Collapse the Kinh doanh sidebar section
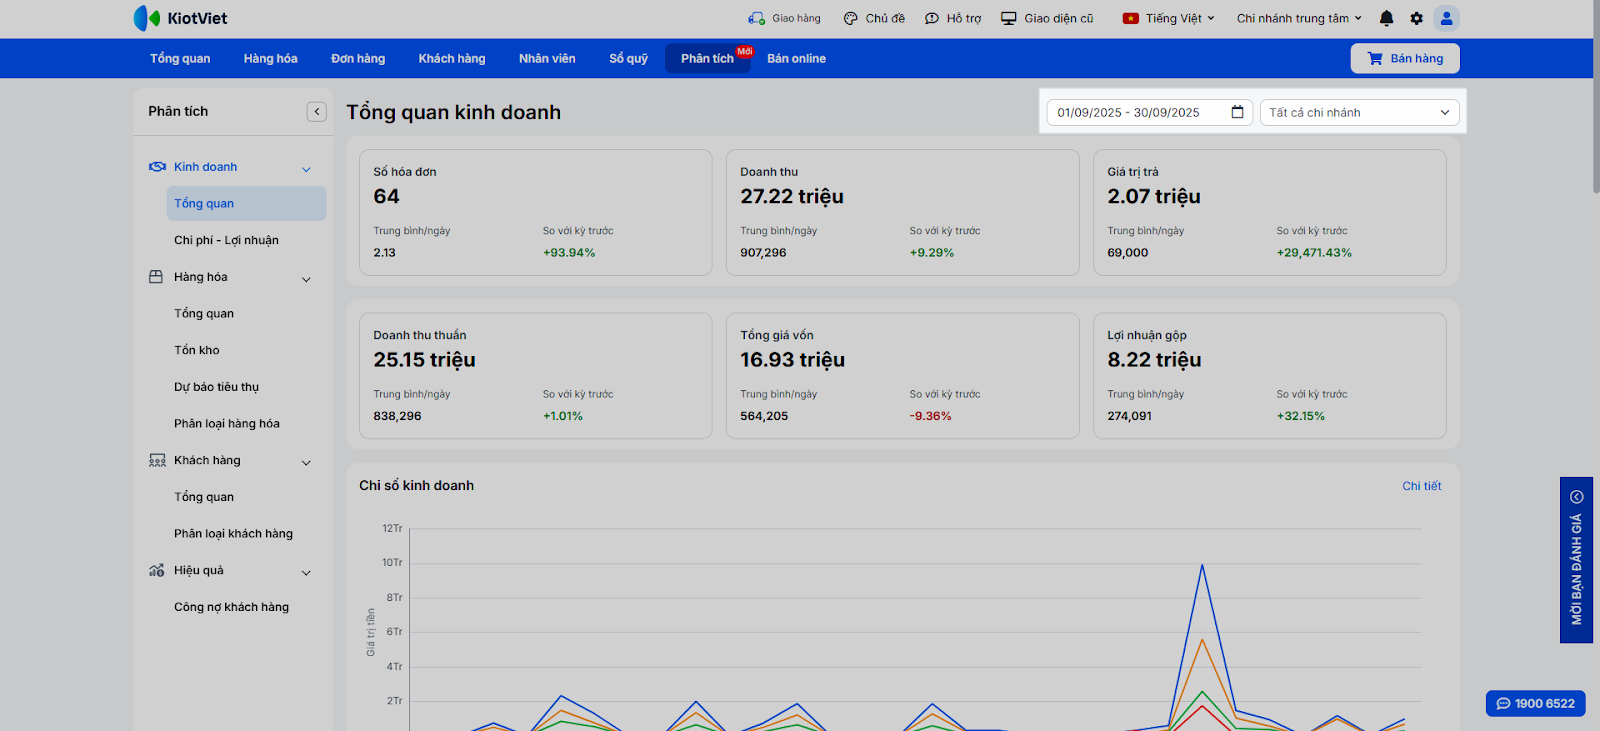The image size is (1600, 731). pyautogui.click(x=306, y=169)
